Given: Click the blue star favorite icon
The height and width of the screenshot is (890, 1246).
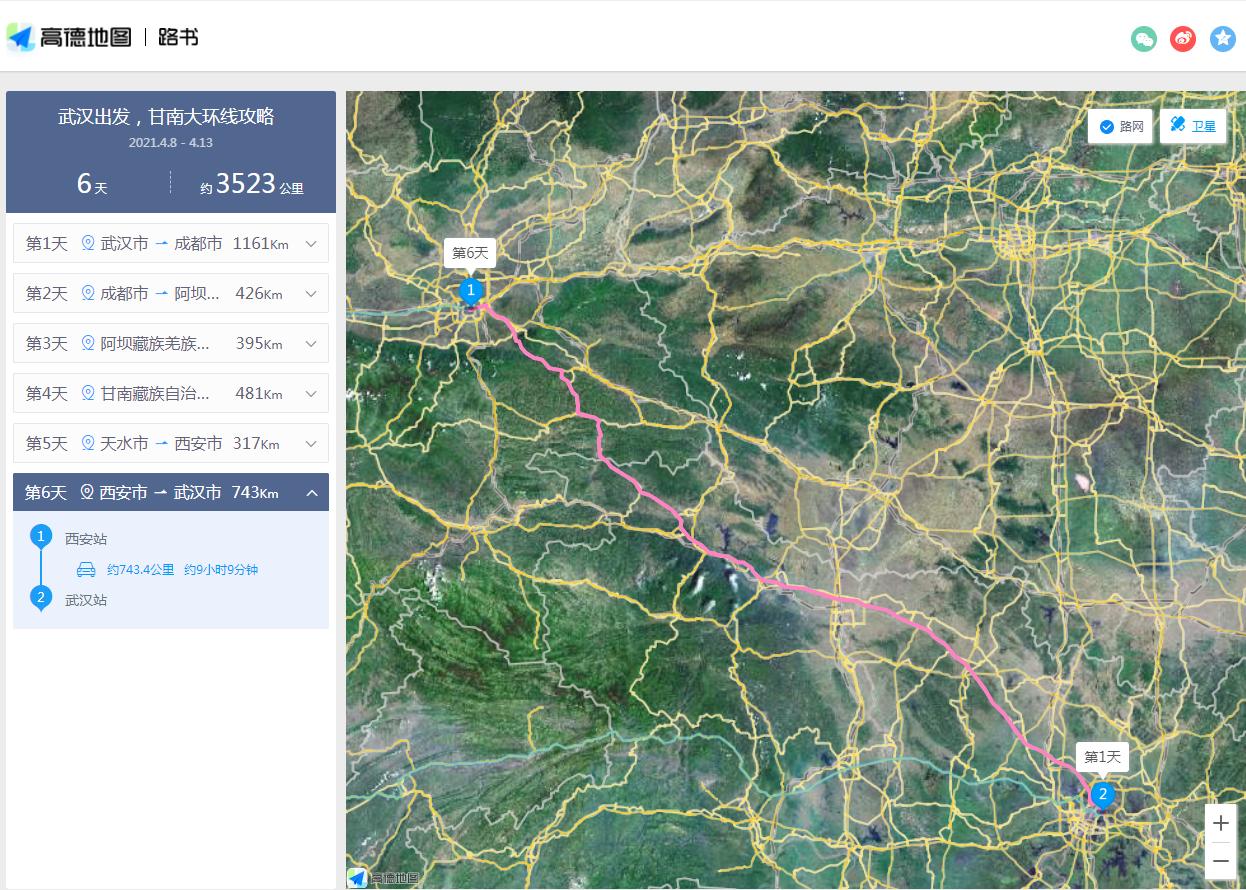Looking at the screenshot, I should 1223,39.
